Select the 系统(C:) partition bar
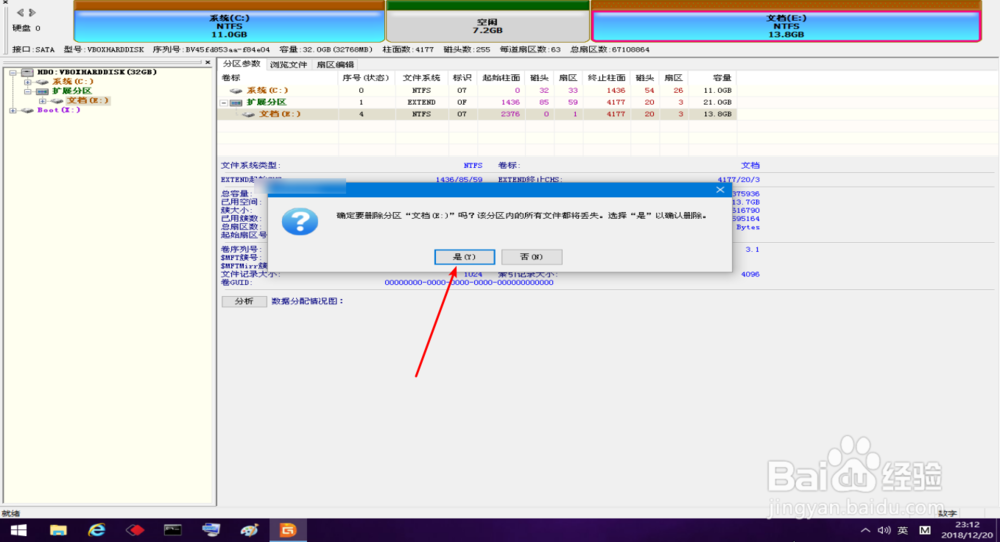The image size is (1000, 542). pyautogui.click(x=229, y=26)
